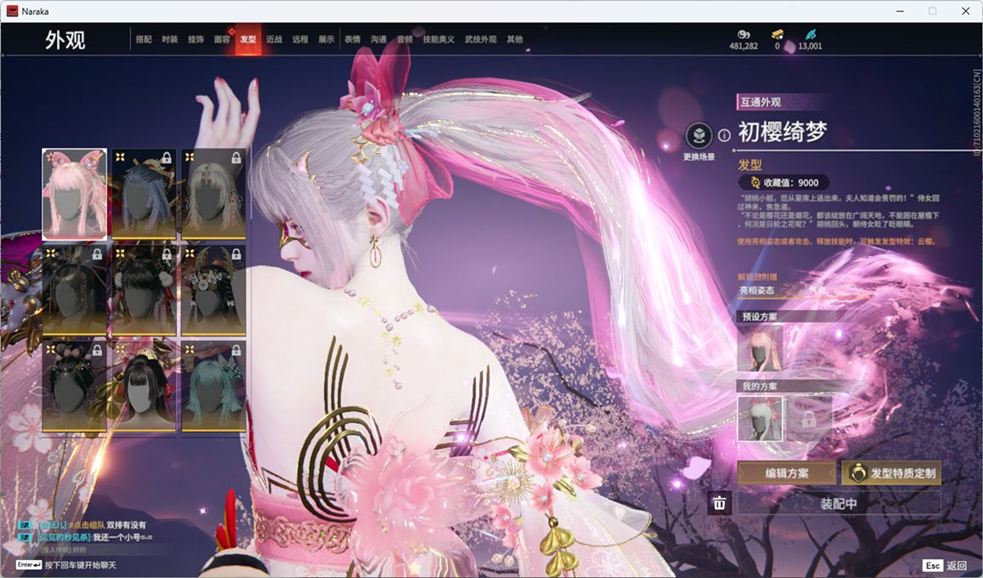Switch to the 挂饰 tab
Viewport: 983px width, 578px height.
196,39
